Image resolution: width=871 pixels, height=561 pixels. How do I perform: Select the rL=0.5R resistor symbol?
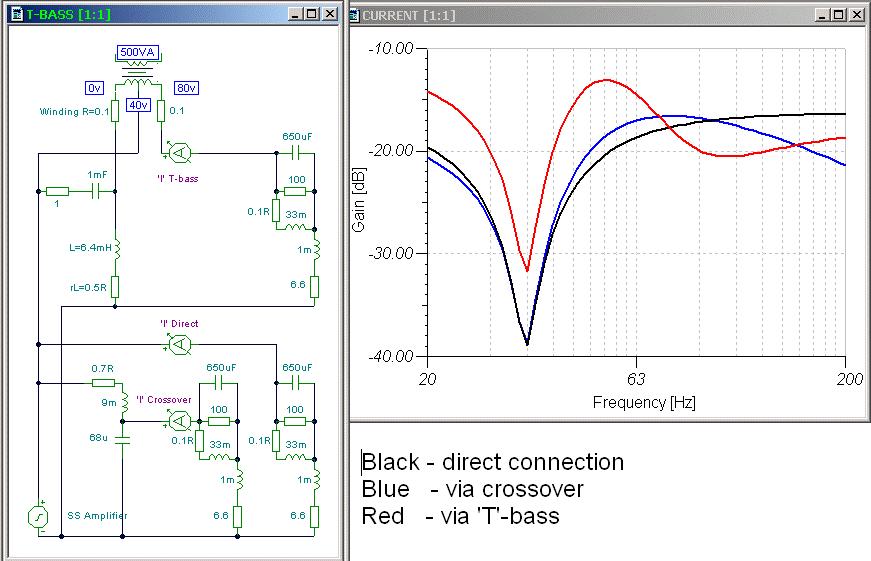115,287
